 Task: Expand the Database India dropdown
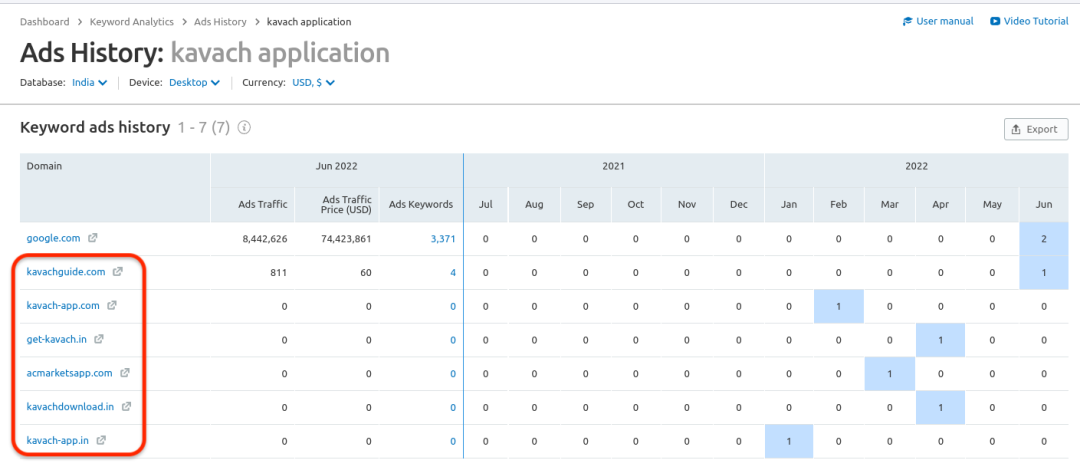90,83
